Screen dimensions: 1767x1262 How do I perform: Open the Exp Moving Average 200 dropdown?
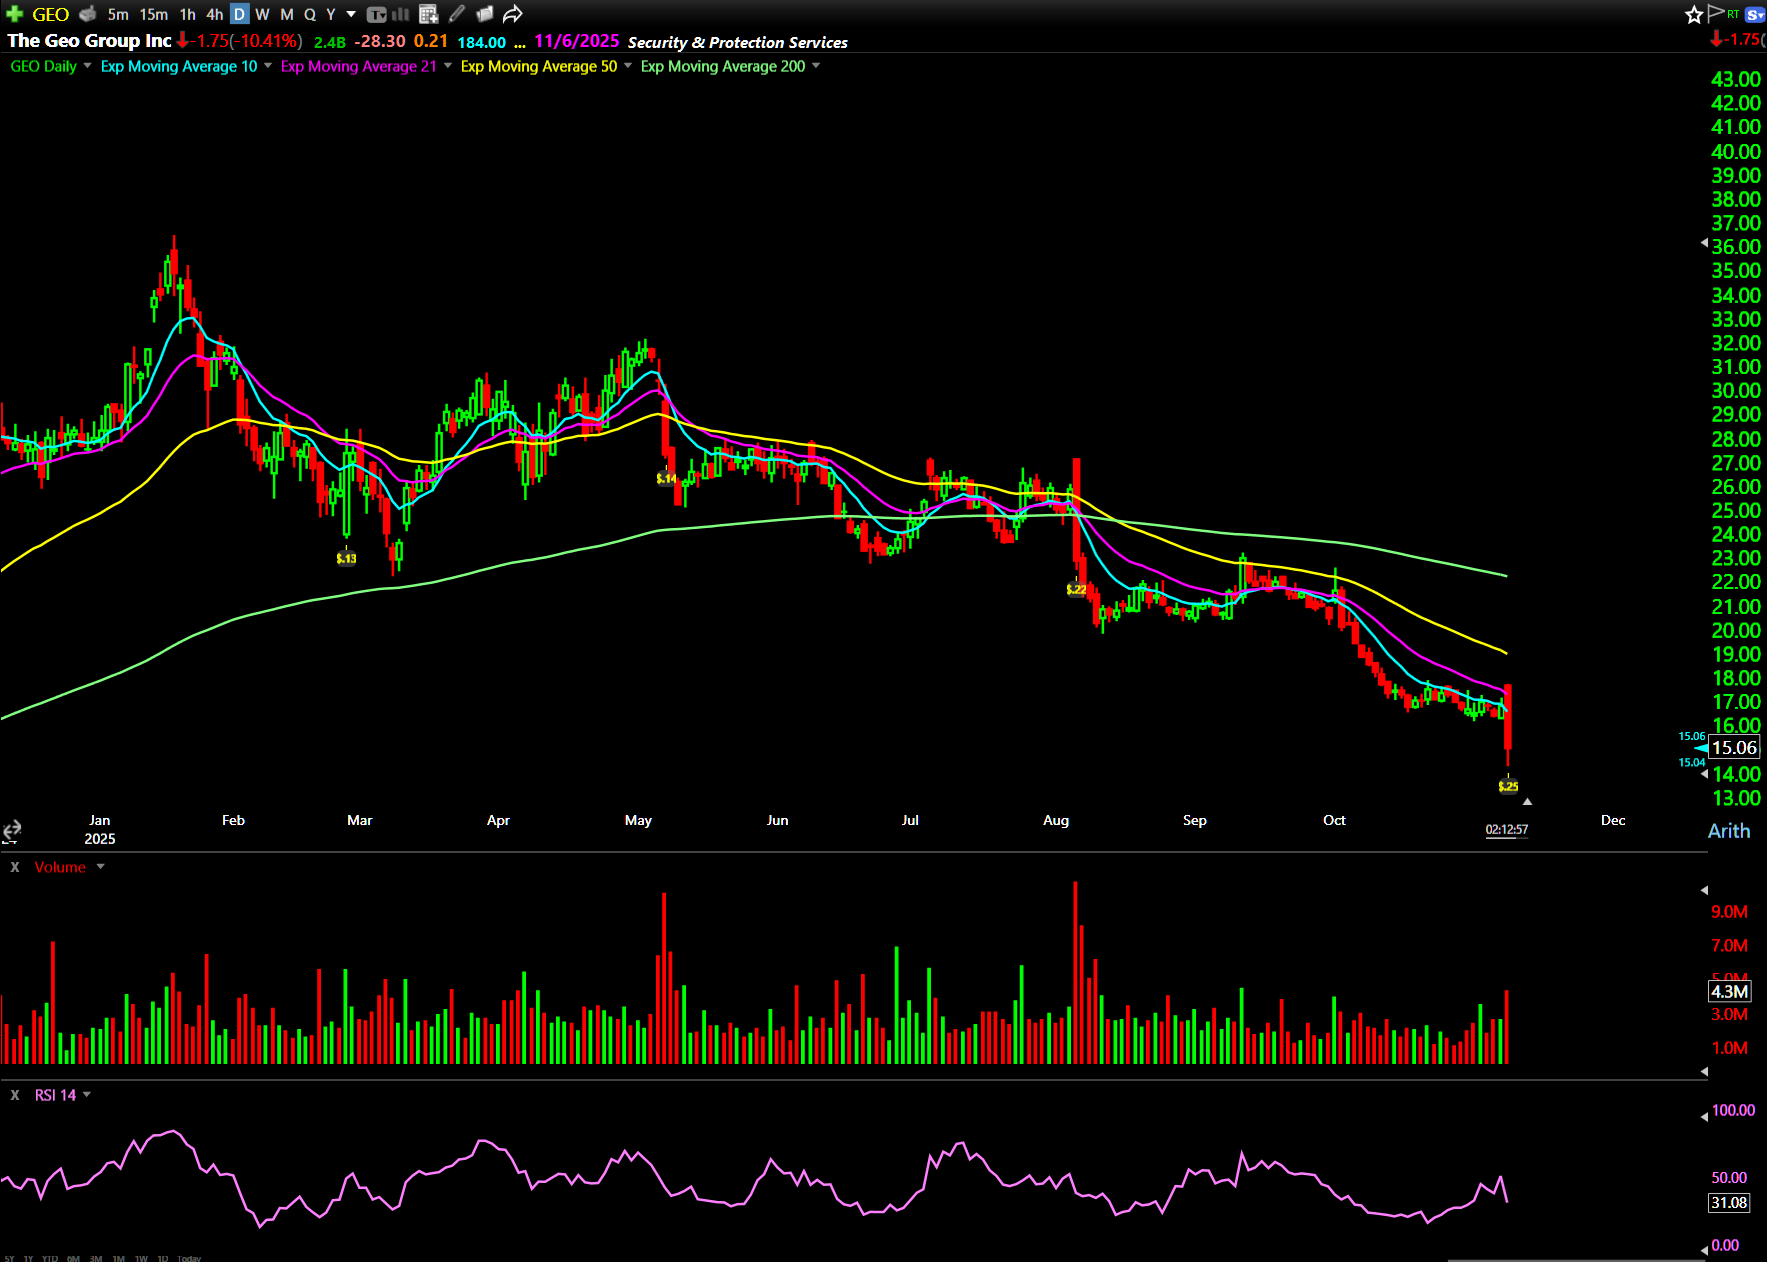816,66
